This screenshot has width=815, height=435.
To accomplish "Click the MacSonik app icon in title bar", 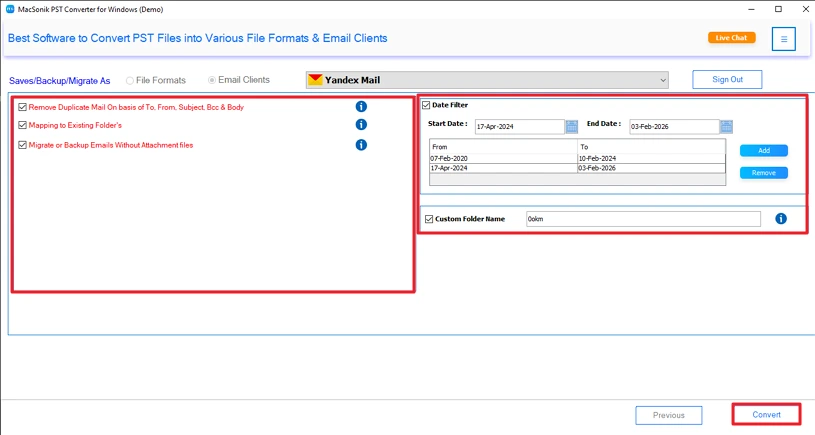I will tap(10, 9).
